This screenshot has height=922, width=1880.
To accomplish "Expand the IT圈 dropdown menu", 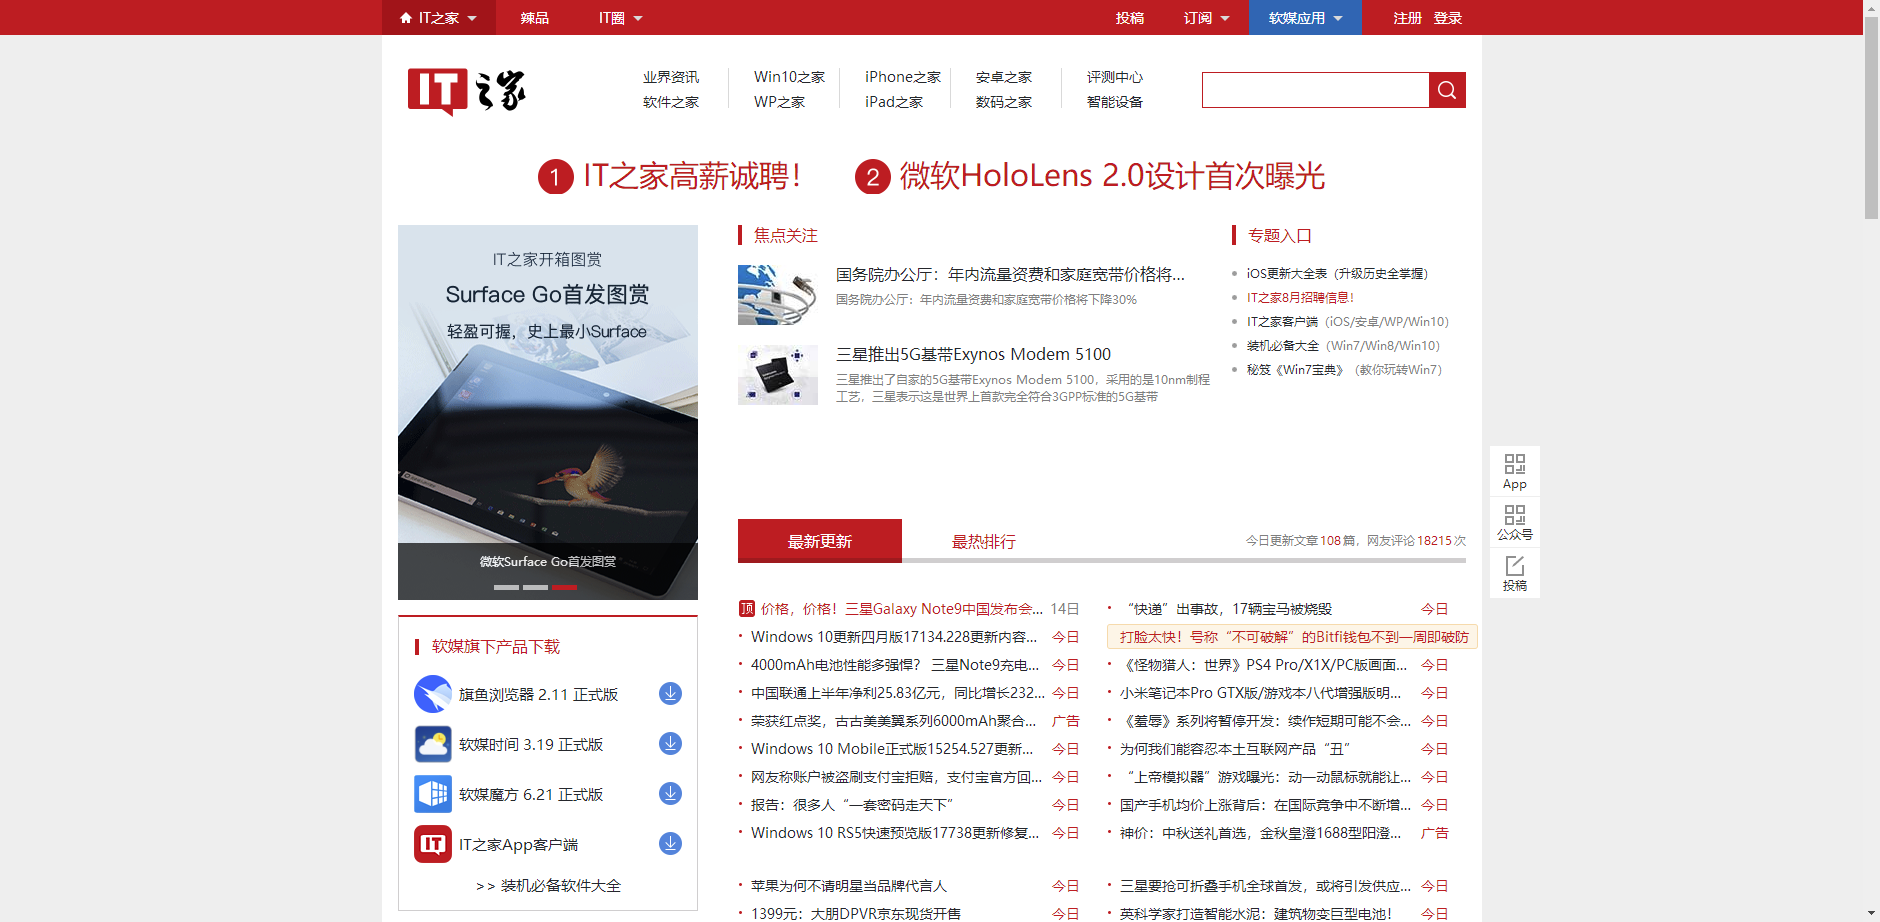I will click(621, 18).
